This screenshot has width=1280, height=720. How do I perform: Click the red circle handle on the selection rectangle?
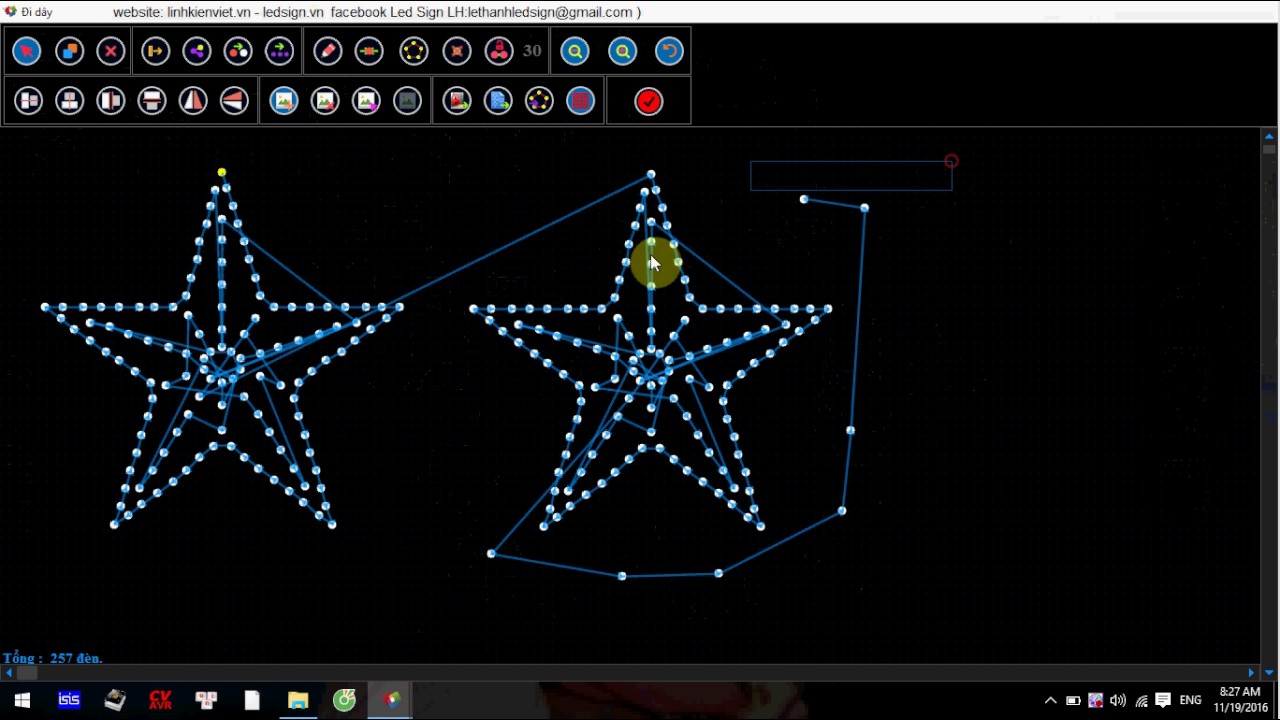[x=951, y=161]
